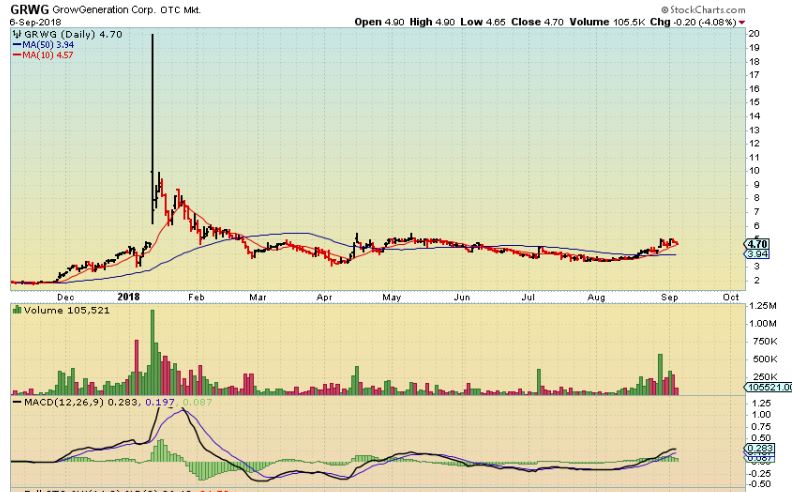The image size is (792, 492).
Task: Click the MACD(12,26,9) 0.283 legend
Action: pos(83,403)
